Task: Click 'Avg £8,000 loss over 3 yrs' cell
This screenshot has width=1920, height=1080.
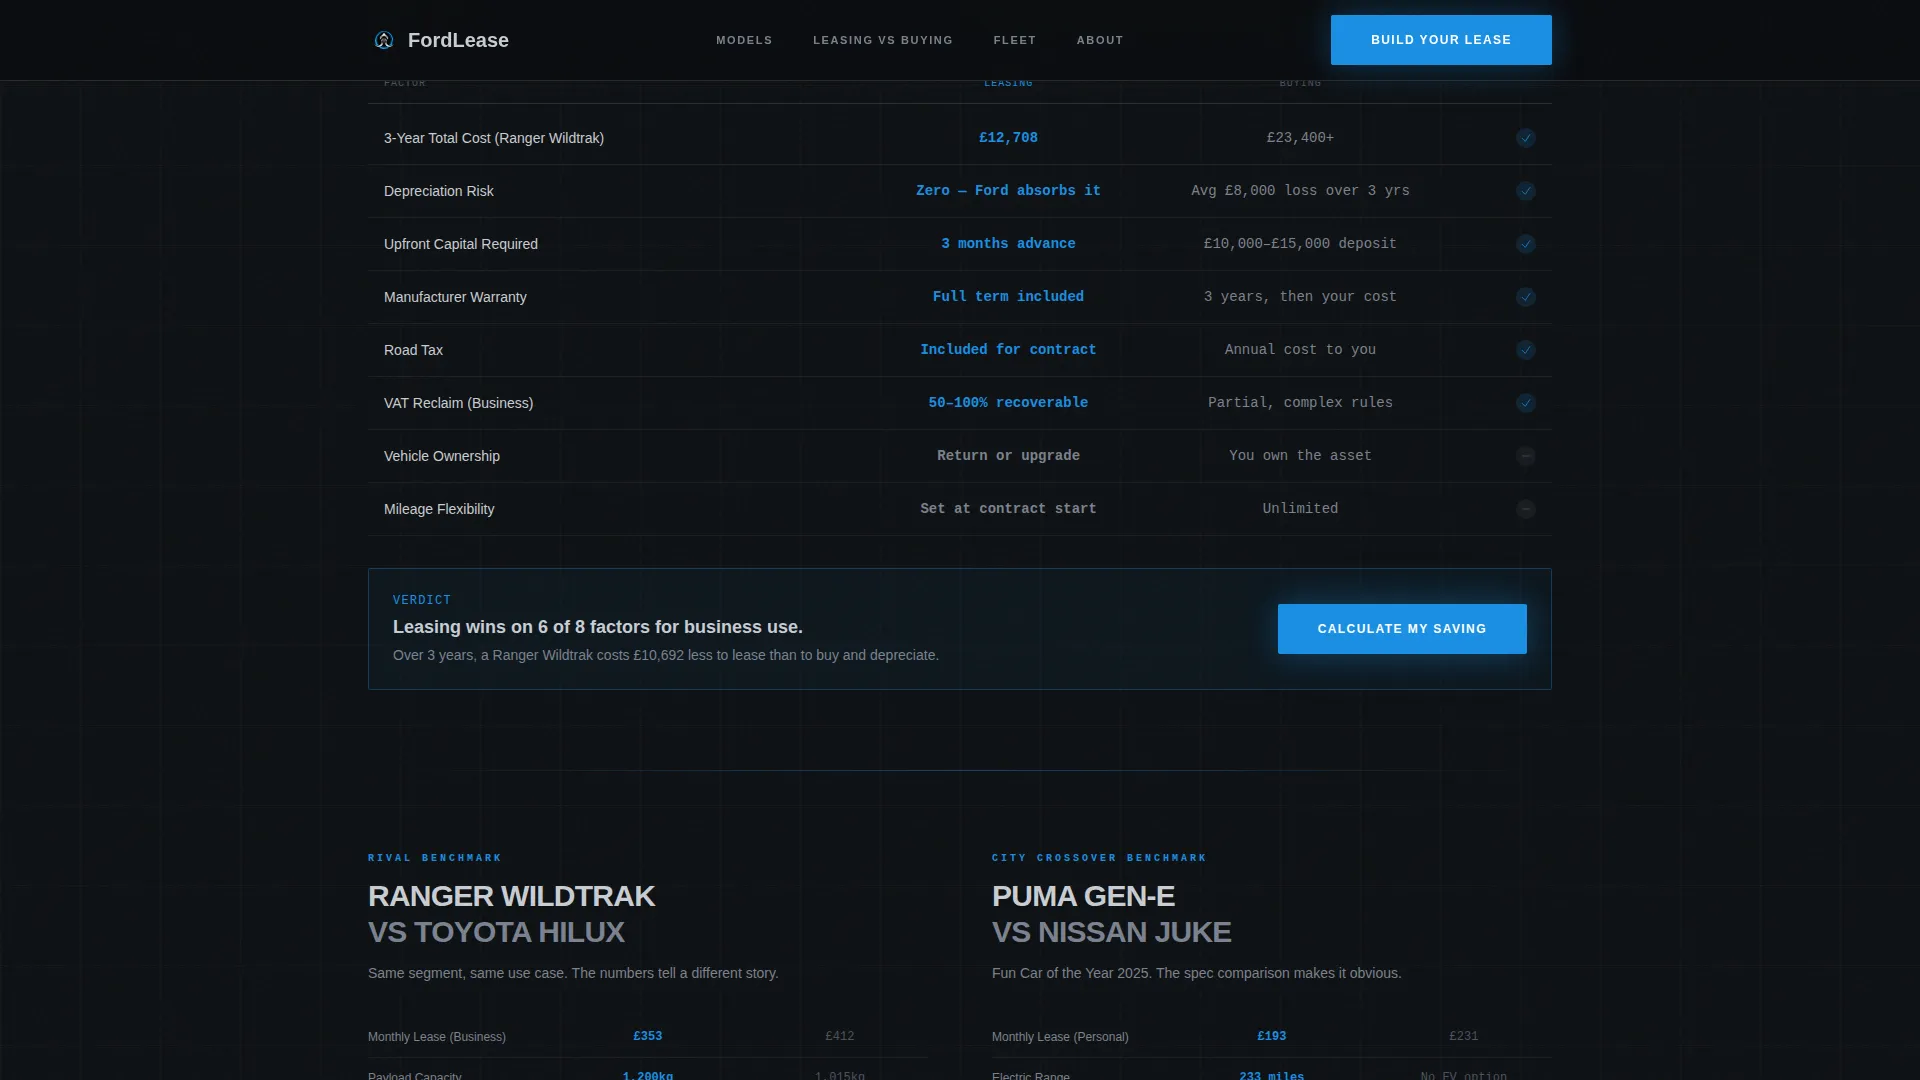Action: 1300,191
